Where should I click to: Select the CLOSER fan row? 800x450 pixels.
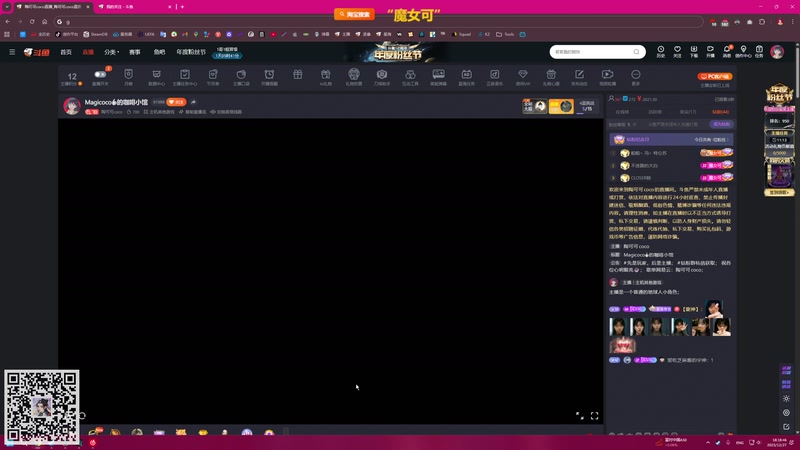tap(671, 178)
